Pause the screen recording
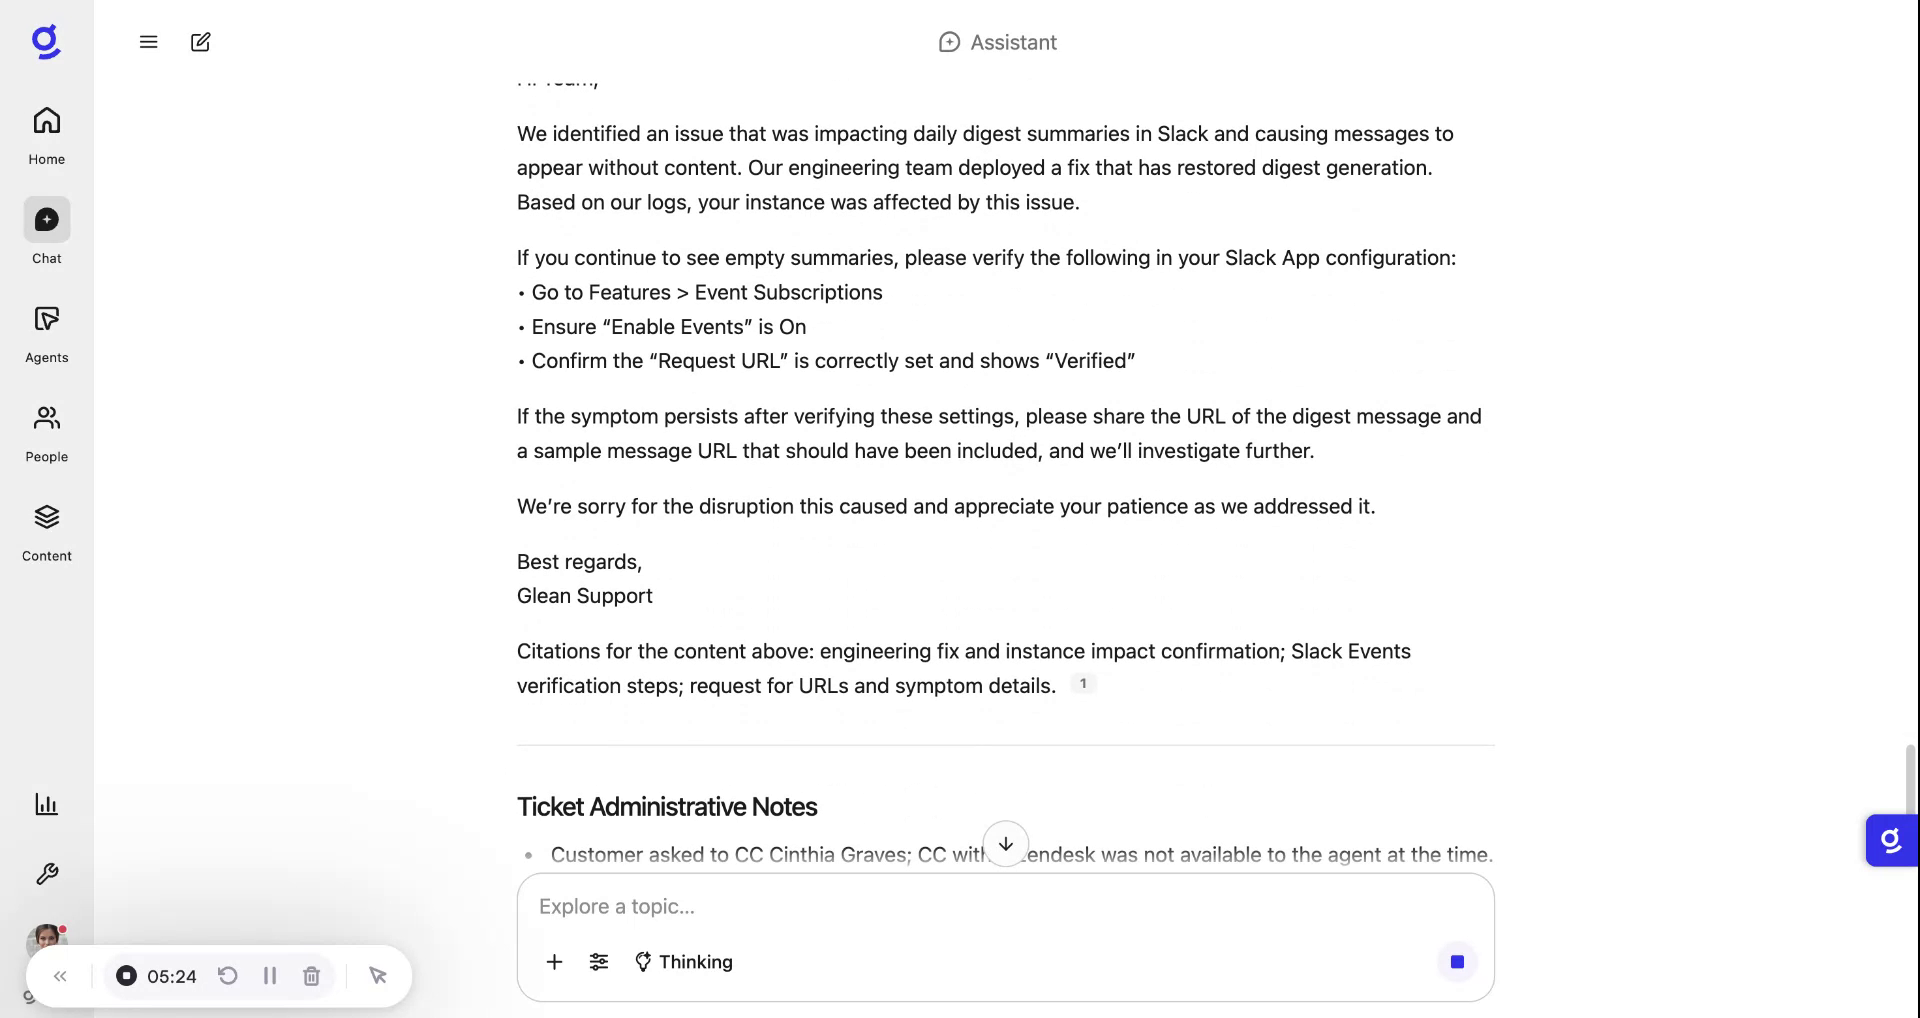Viewport: 1920px width, 1018px height. coord(270,976)
